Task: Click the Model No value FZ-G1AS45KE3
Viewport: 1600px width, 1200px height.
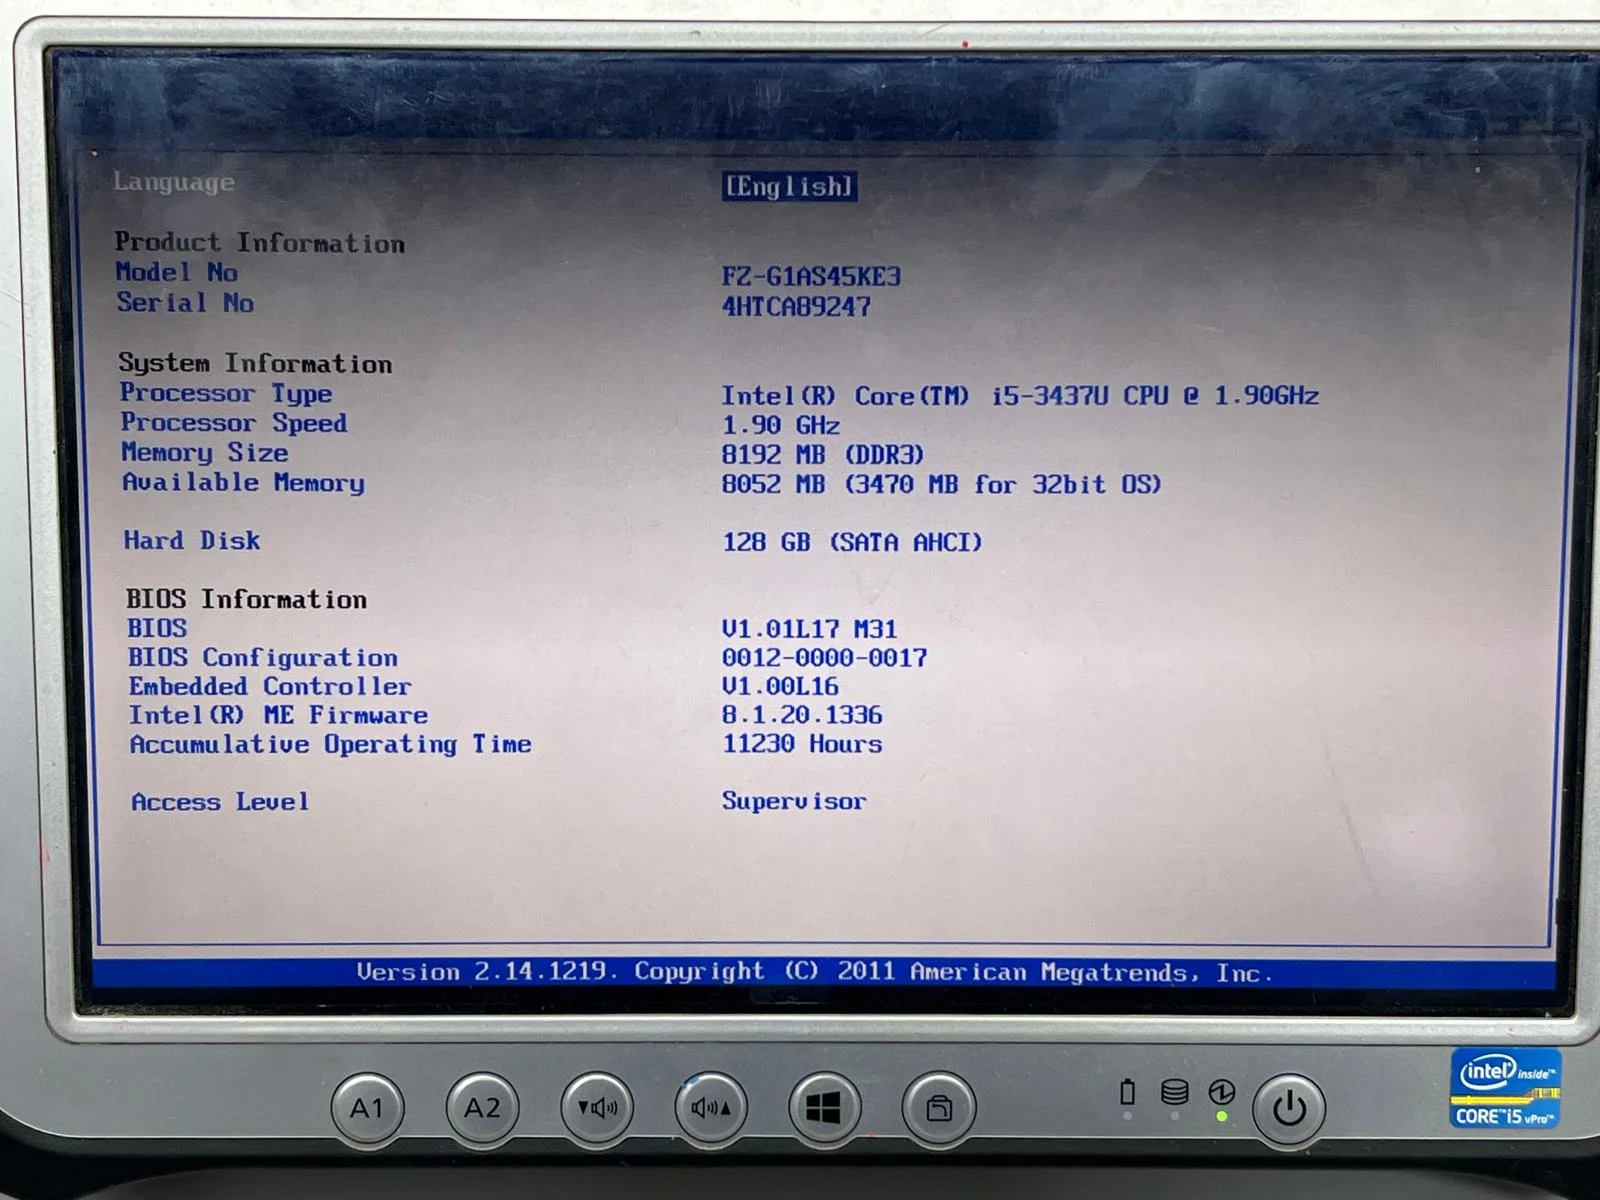Action: tap(811, 276)
